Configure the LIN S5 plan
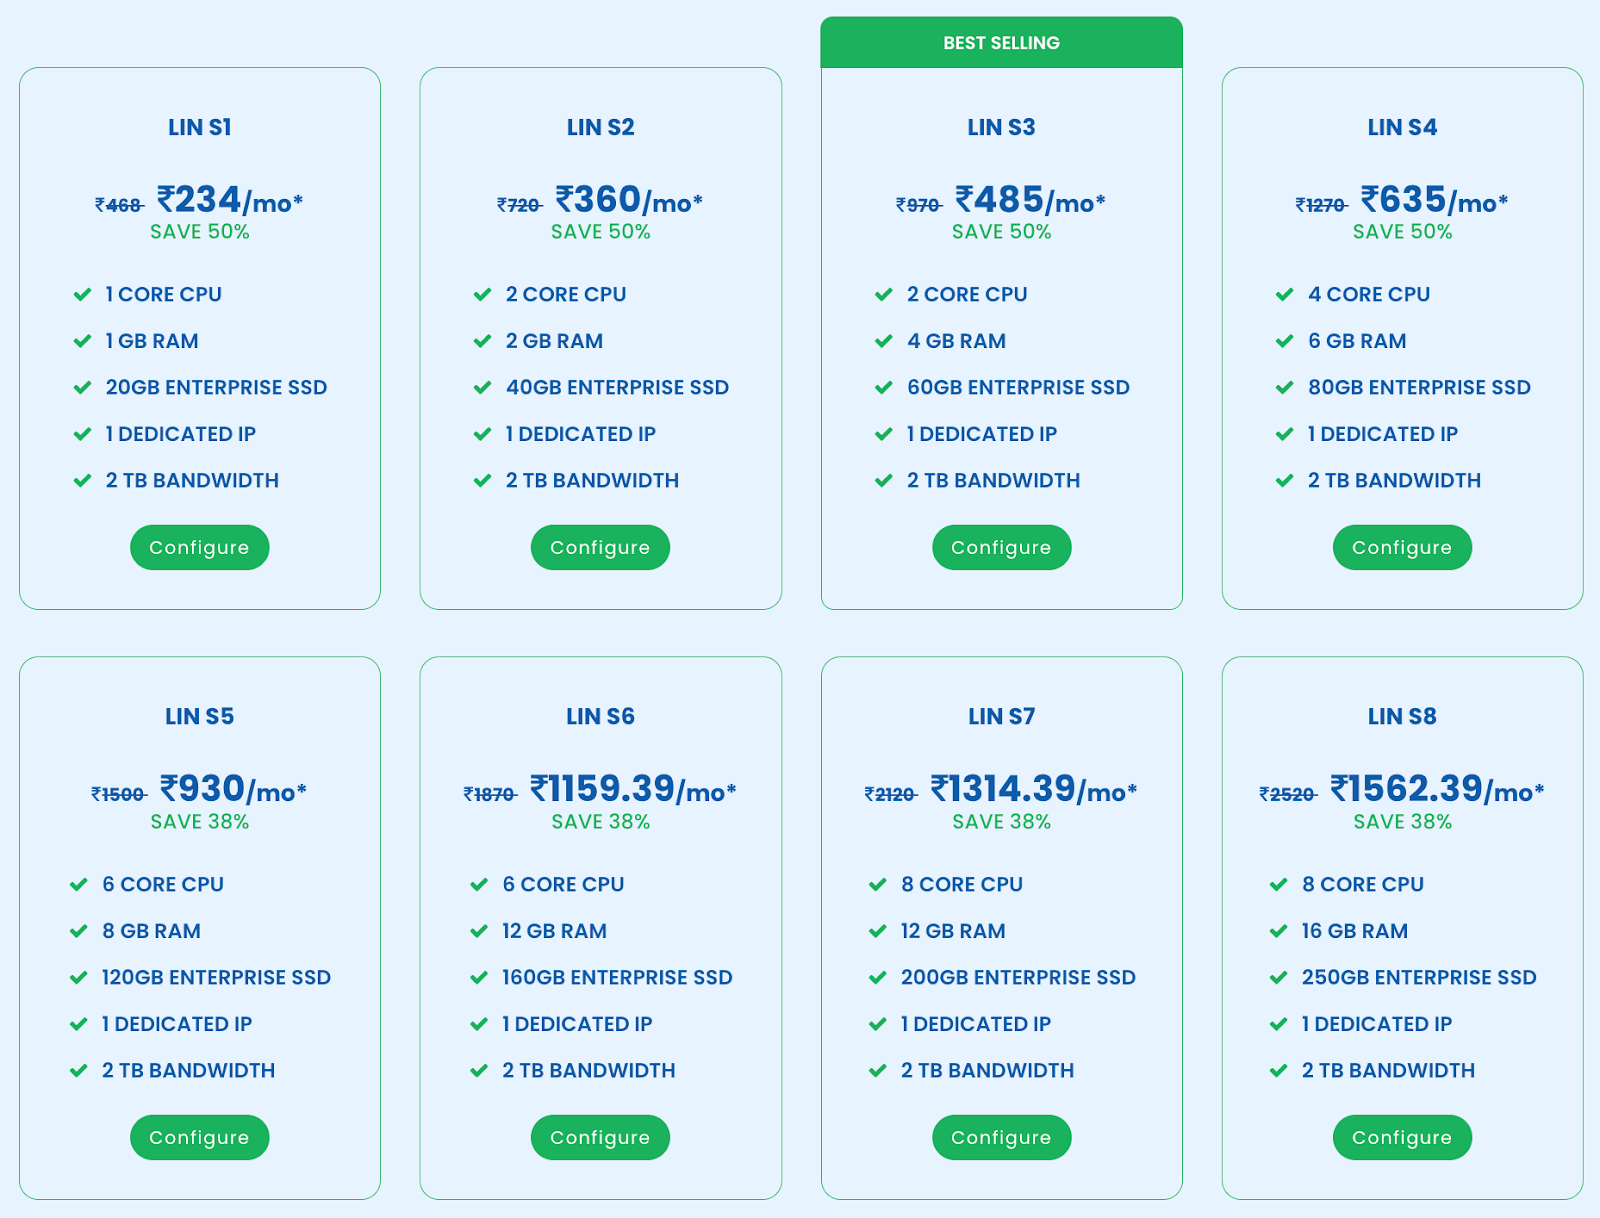Screen dimensions: 1600x1218 coord(199,1137)
